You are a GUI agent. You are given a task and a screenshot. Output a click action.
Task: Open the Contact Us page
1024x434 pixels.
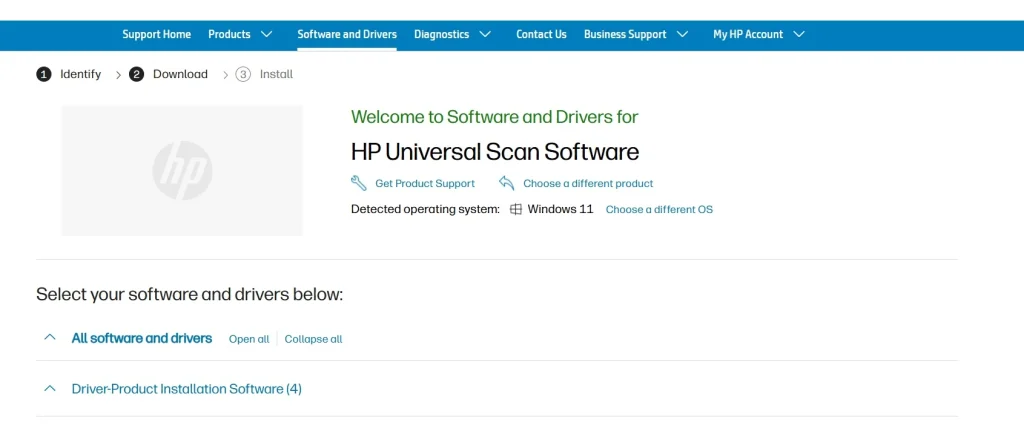pyautogui.click(x=541, y=34)
